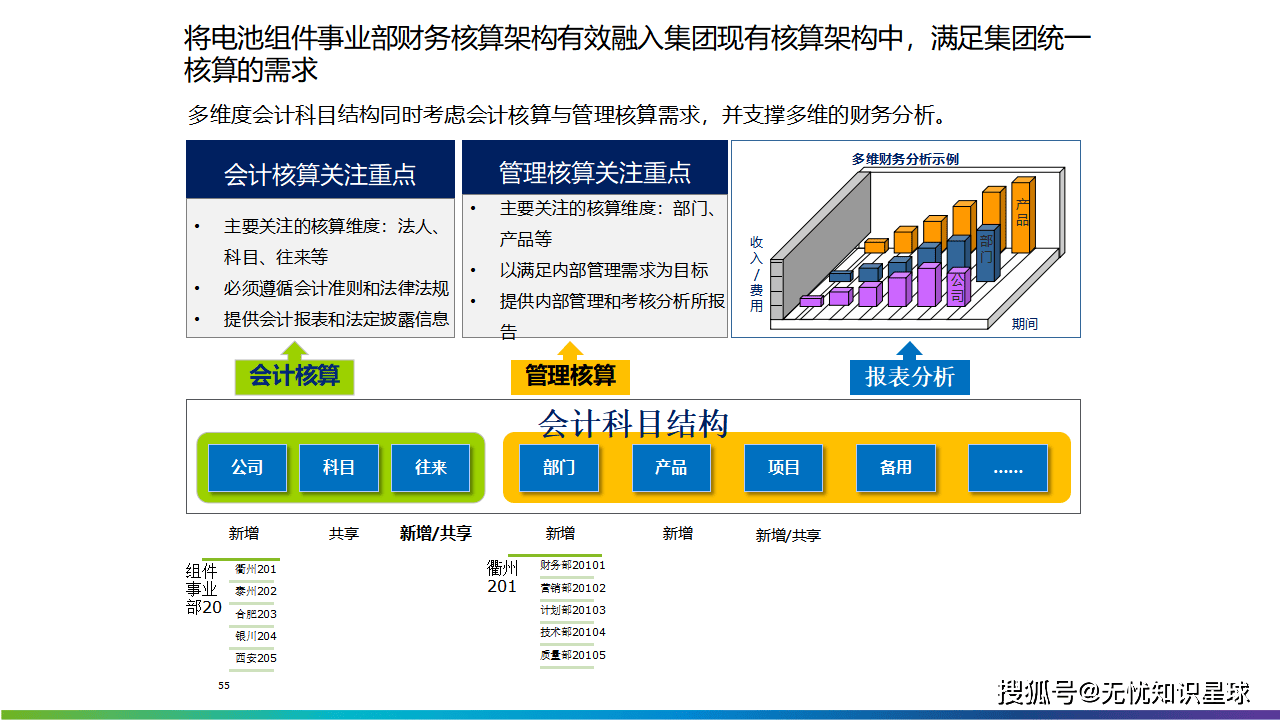Click the 质量部20105 entry
The height and width of the screenshot is (720, 1280).
pyautogui.click(x=572, y=655)
